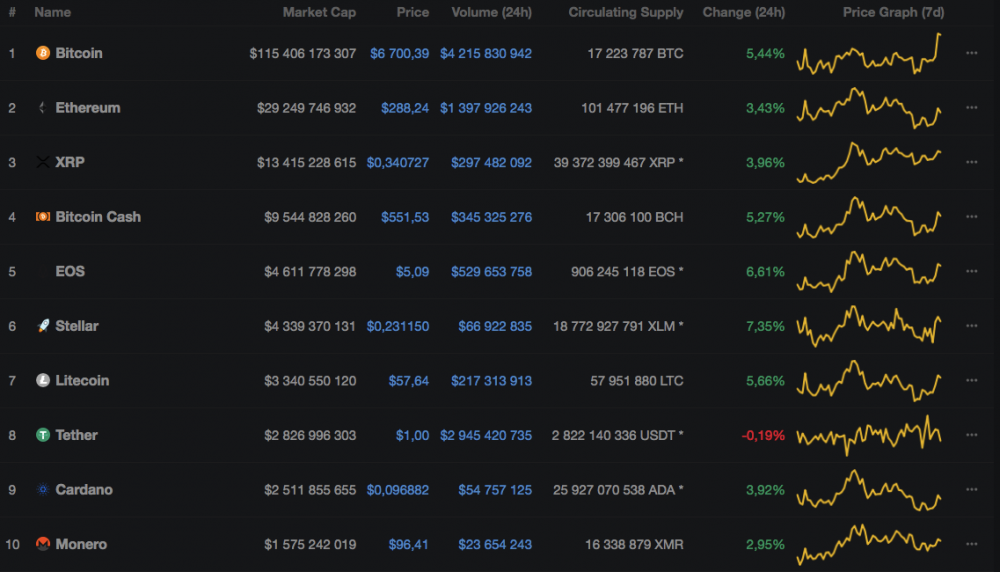Open the Bitcoin coin page link
Screen dimensions: 1000x572
point(78,53)
